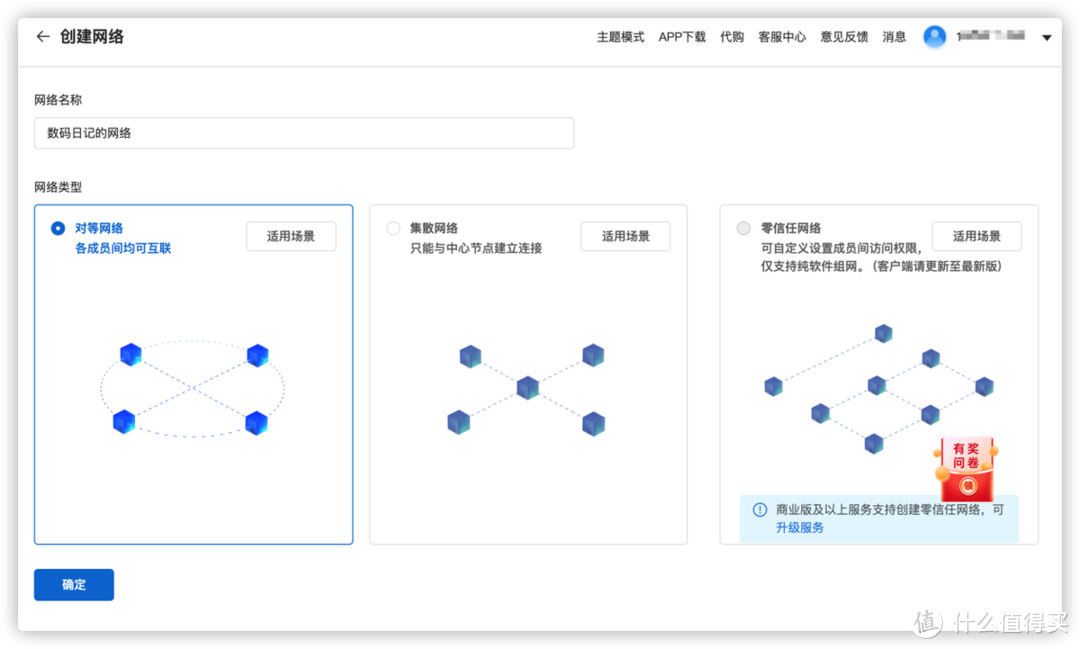Click the 集散网络 hub-and-spoke diagram
The image size is (1080, 649).
pos(527,388)
